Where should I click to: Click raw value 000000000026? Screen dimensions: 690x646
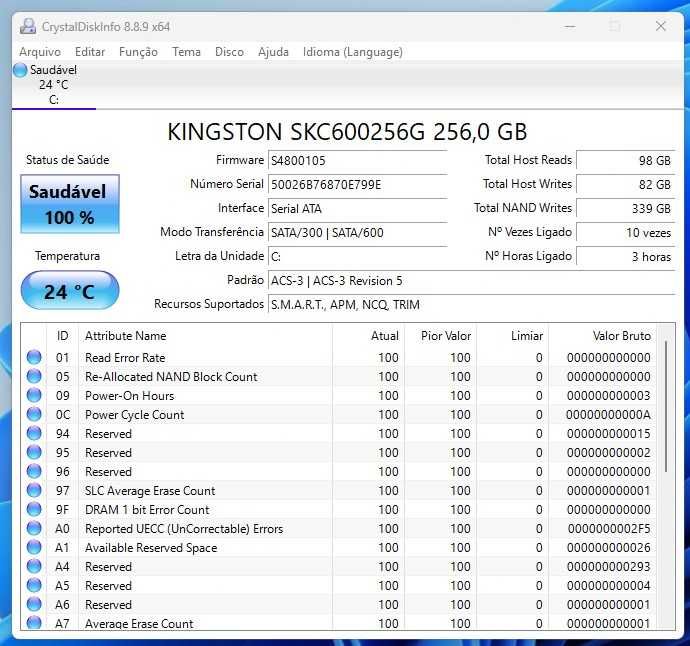(x=609, y=547)
